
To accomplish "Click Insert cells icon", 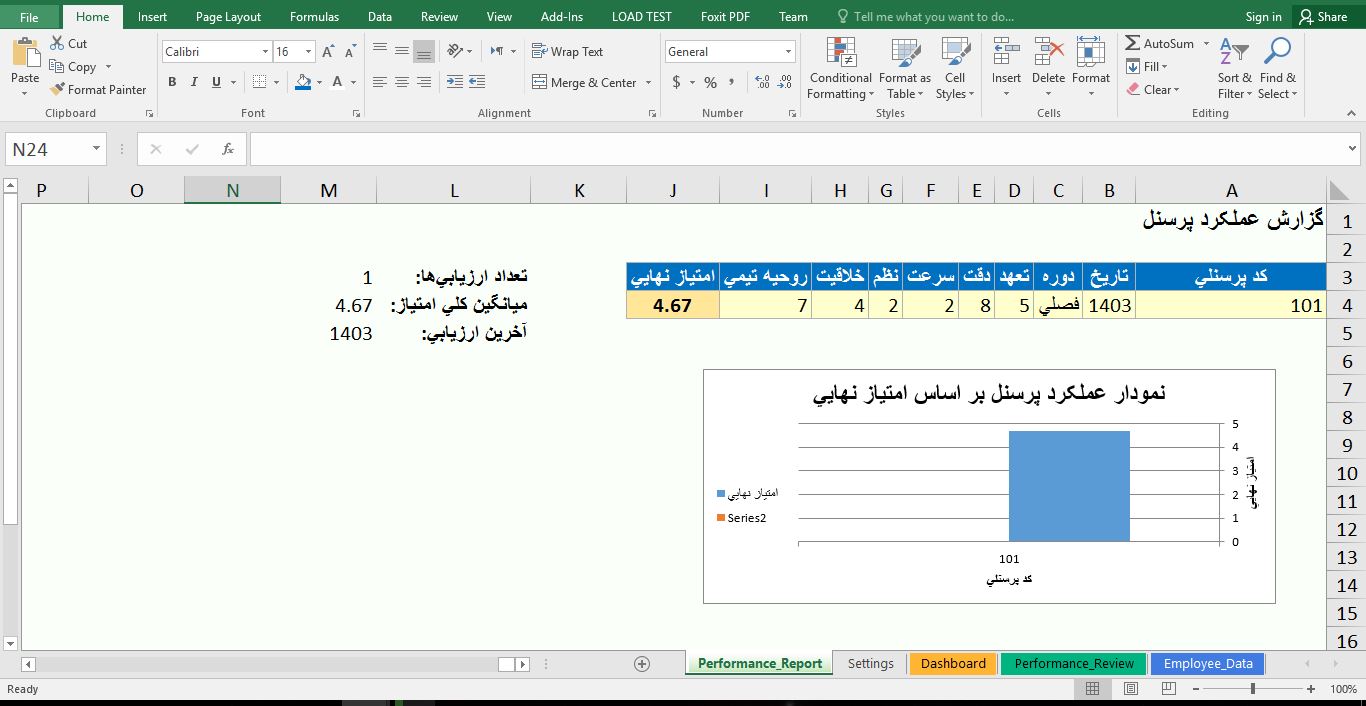I will pyautogui.click(x=1006, y=52).
